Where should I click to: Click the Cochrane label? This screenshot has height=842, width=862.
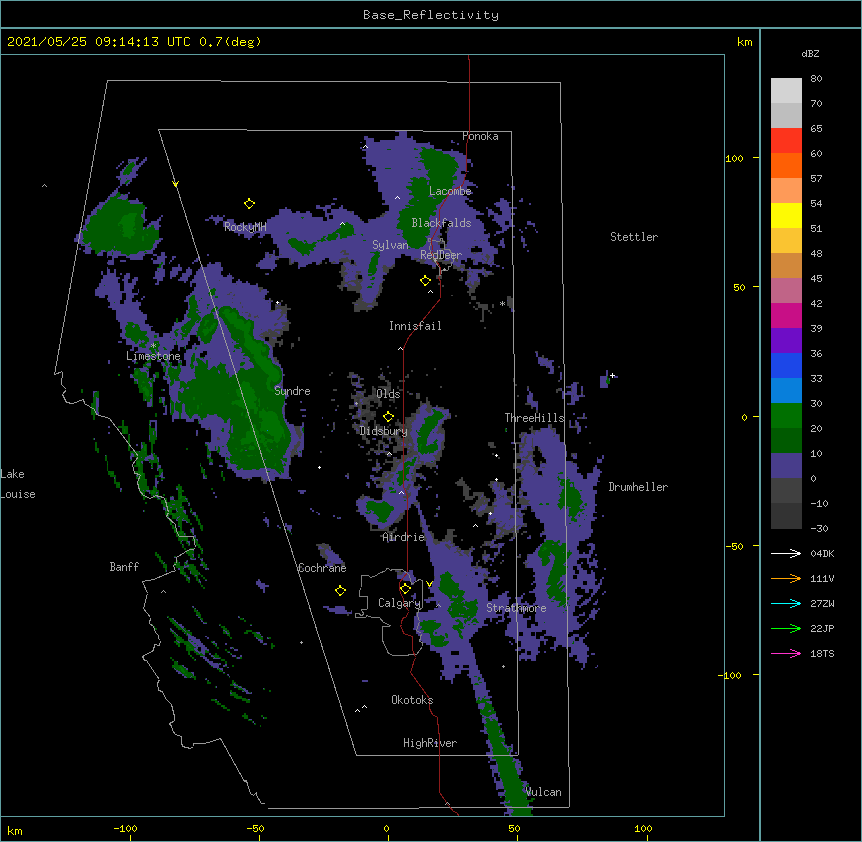click(x=322, y=568)
